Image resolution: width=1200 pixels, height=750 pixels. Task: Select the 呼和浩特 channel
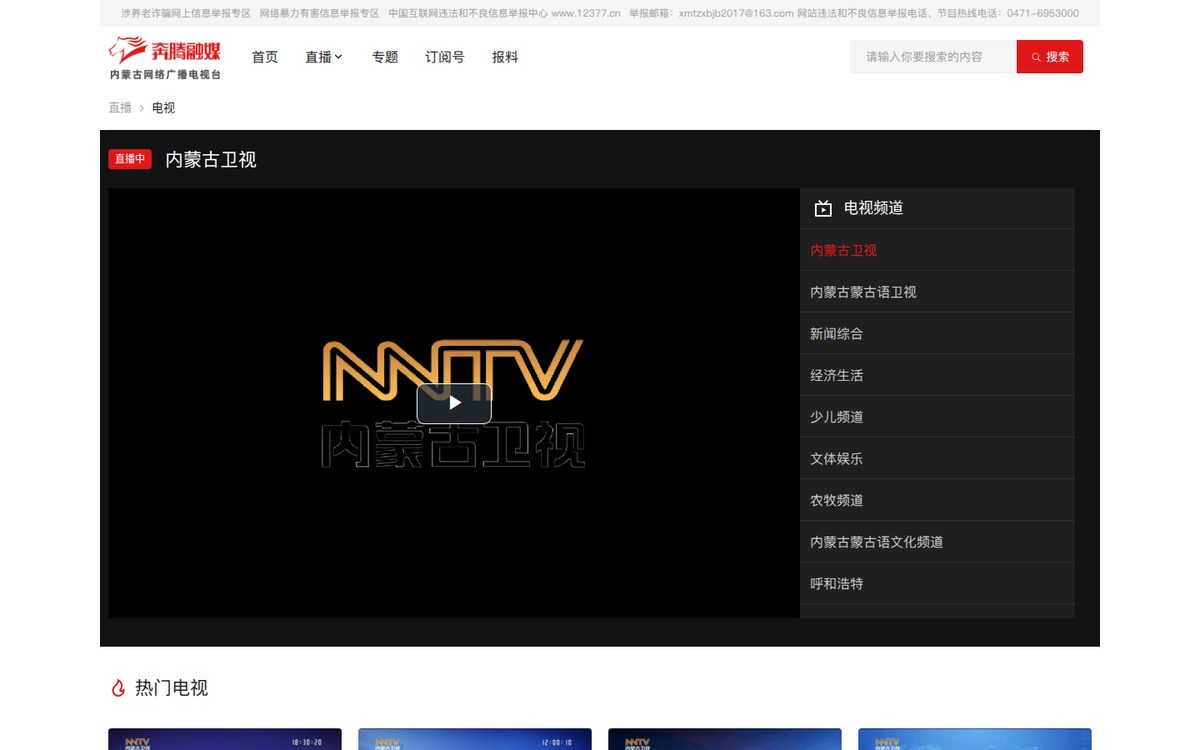(937, 584)
